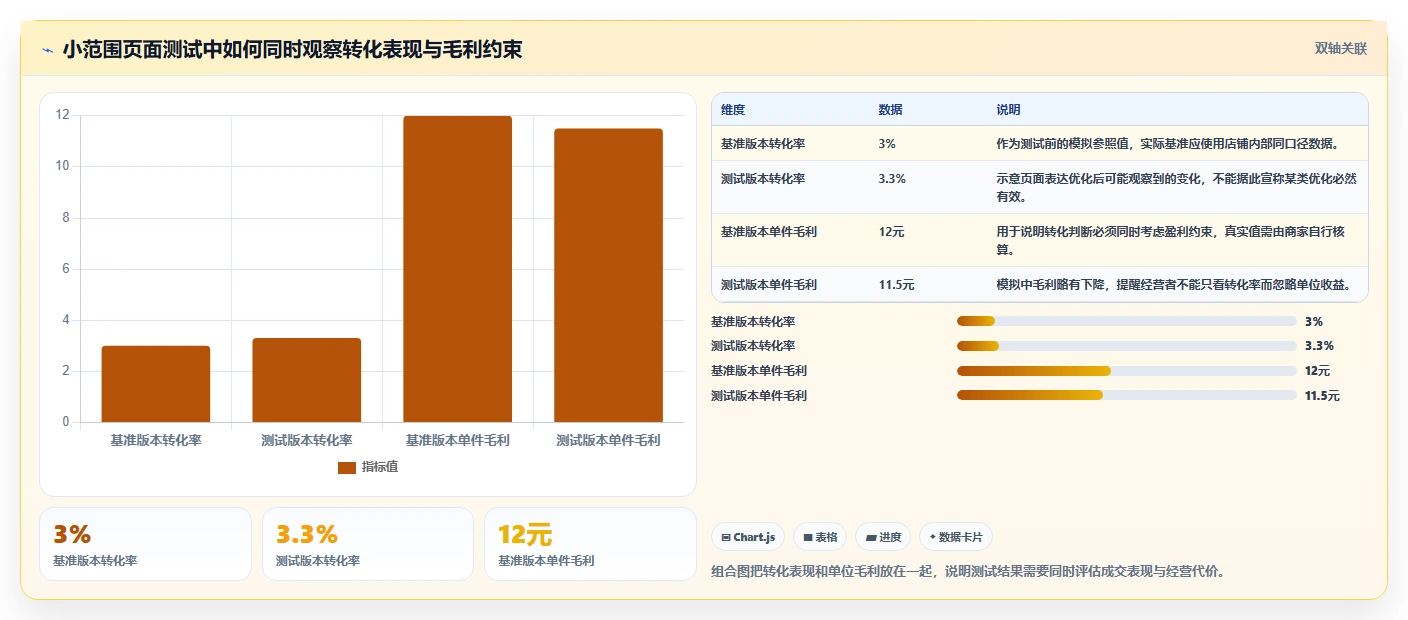The width and height of the screenshot is (1408, 620).
Task: Click the lightning icon beside the title
Action: pos(48,50)
